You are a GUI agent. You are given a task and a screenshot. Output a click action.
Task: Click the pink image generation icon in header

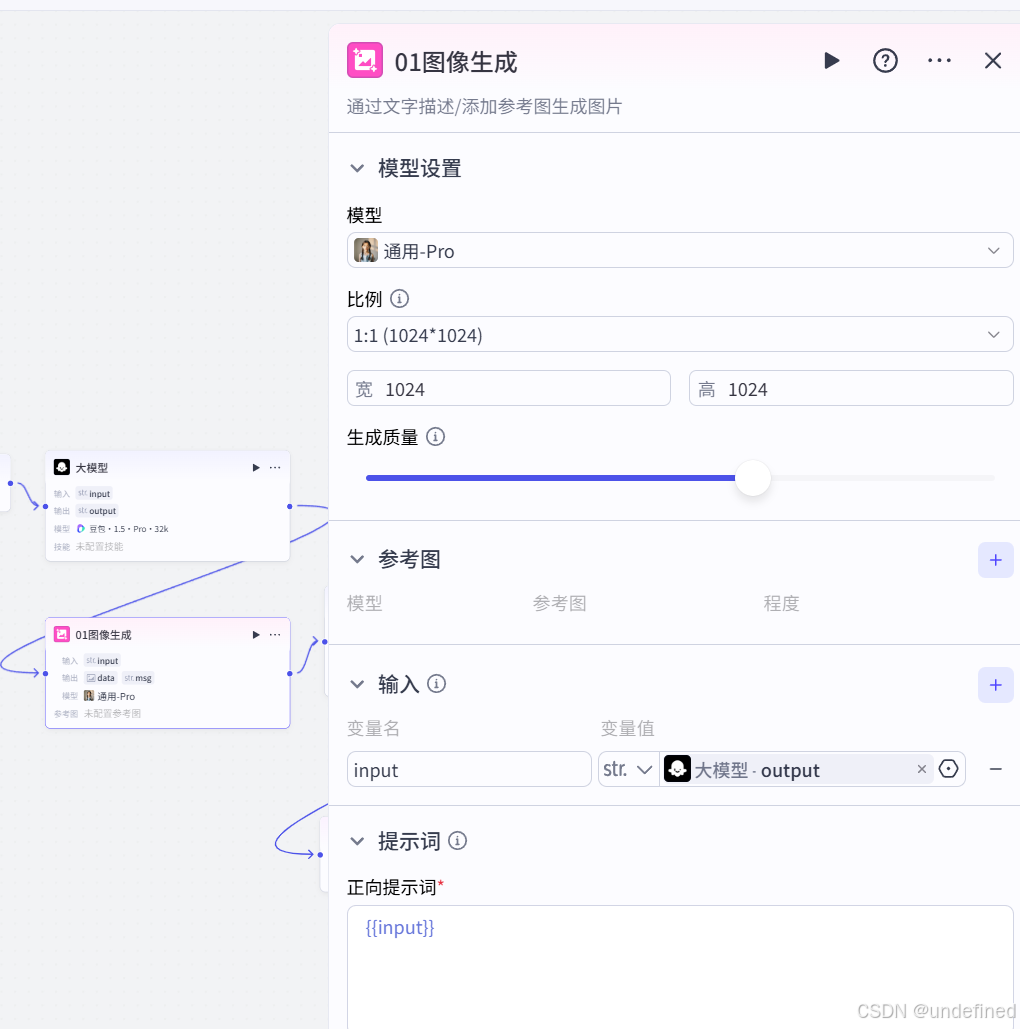365,60
